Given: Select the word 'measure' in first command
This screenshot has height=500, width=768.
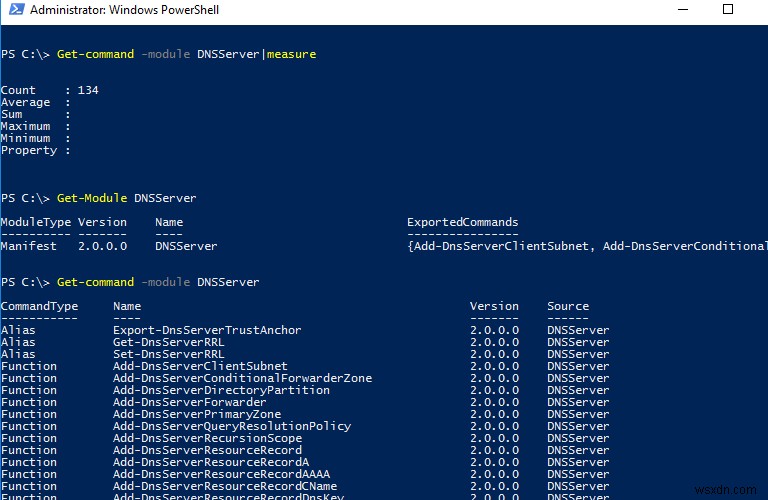Looking at the screenshot, I should 291,54.
